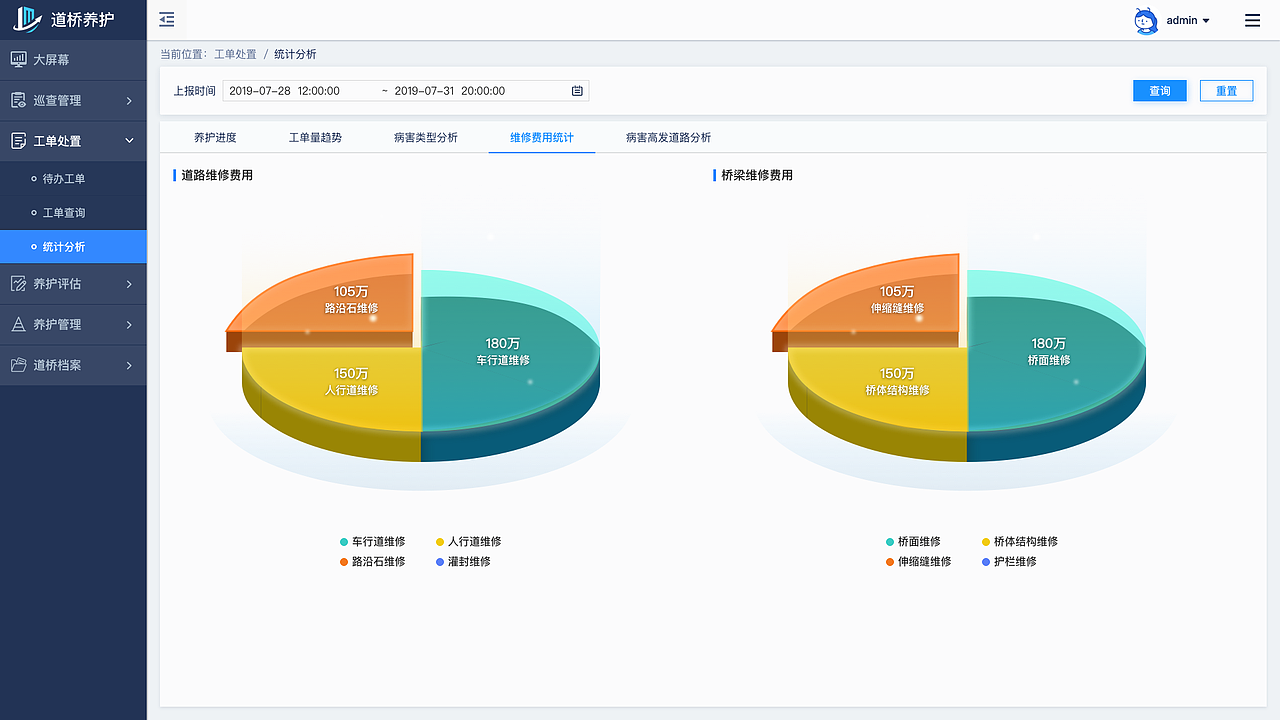
Task: Open the calendar icon in date field
Action: tap(577, 91)
